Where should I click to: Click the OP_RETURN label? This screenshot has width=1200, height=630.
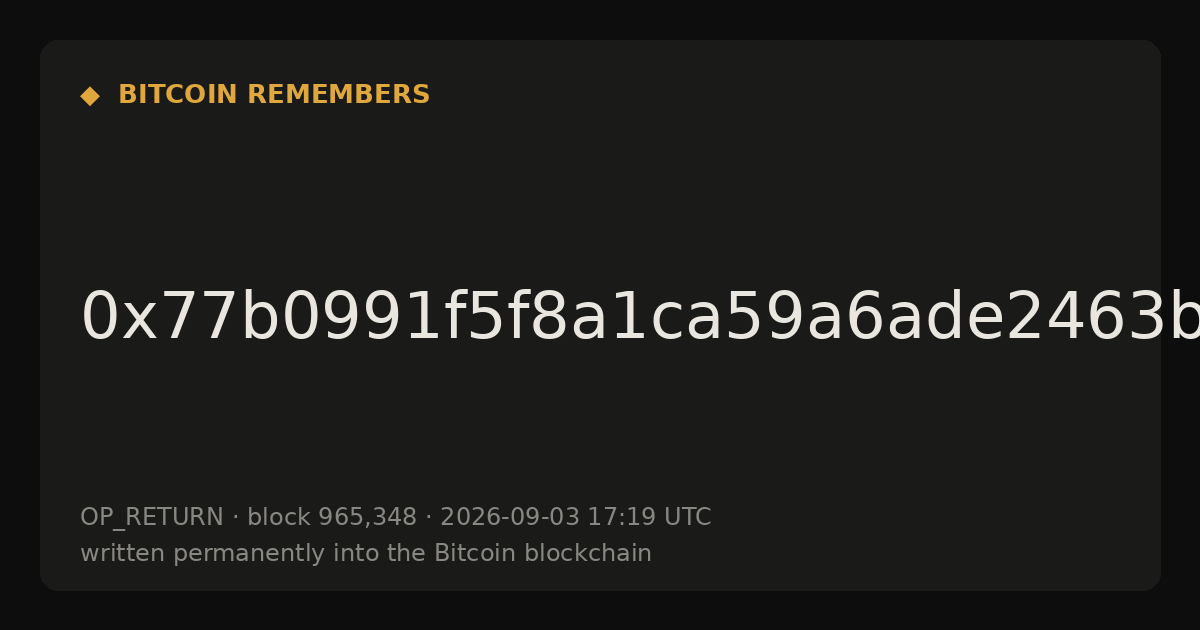point(152,518)
